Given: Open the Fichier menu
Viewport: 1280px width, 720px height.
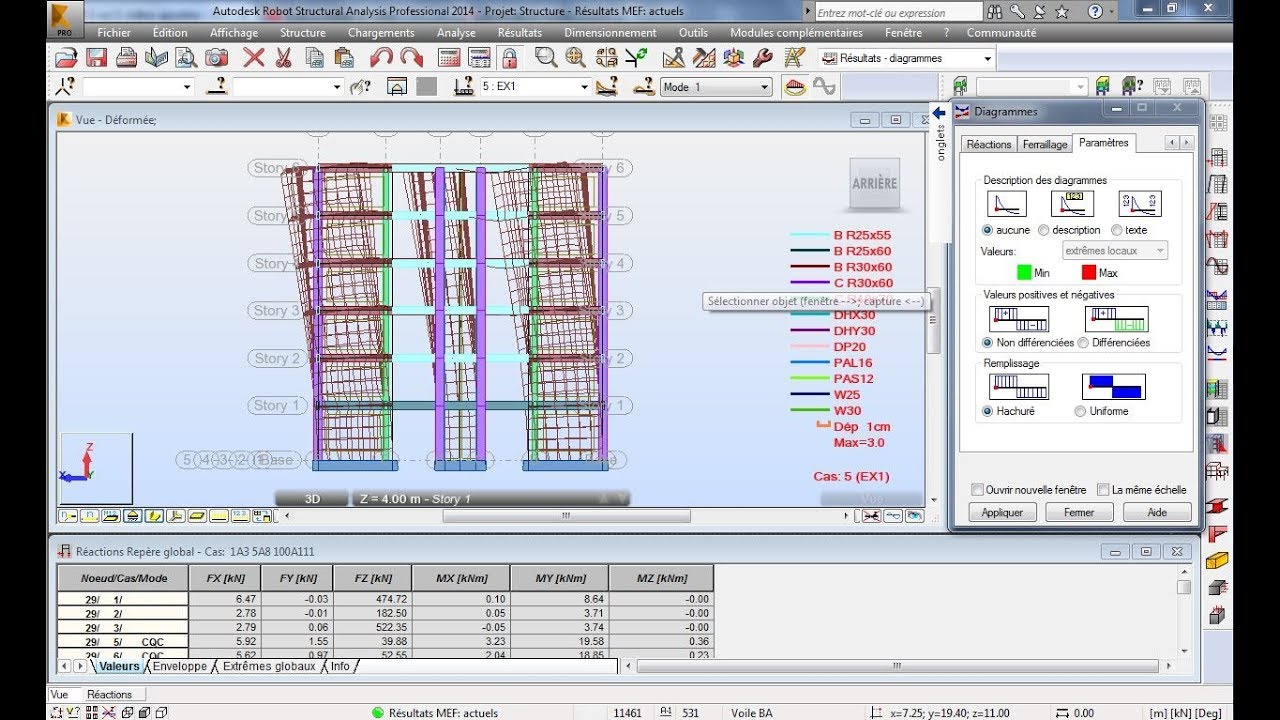Looking at the screenshot, I should click(x=114, y=32).
